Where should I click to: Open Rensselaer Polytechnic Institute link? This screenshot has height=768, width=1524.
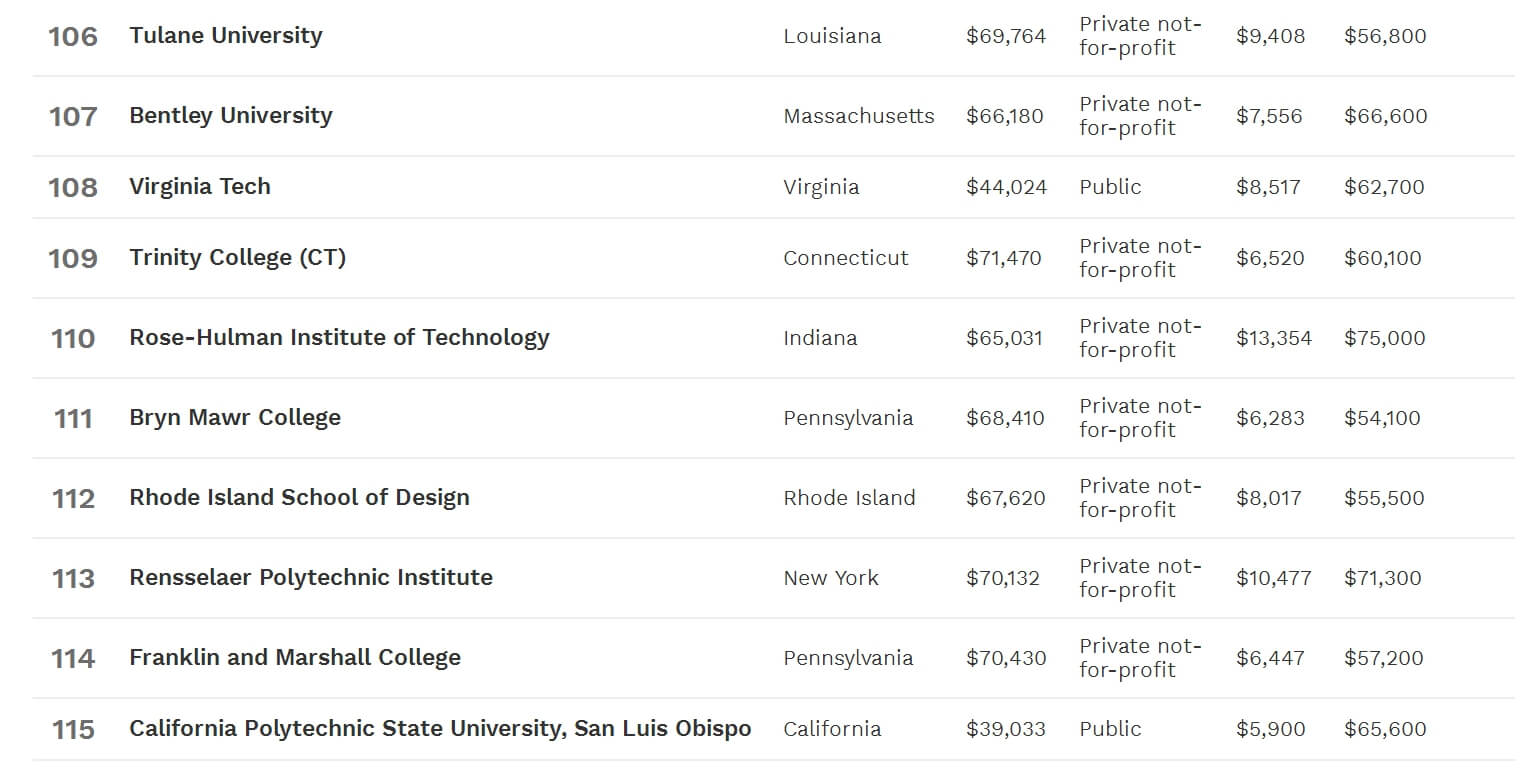(x=311, y=578)
